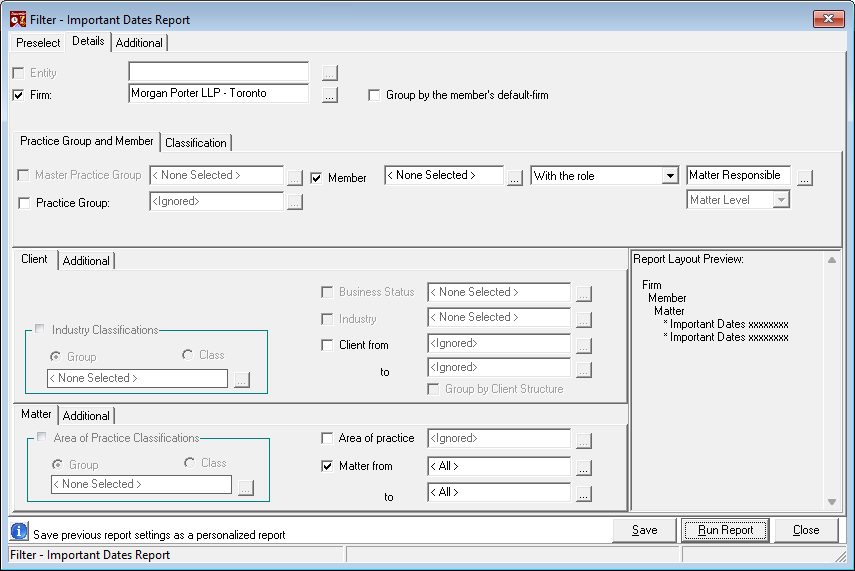Image resolution: width=855 pixels, height=571 pixels.
Task: Browse Industry options
Action: pos(583,320)
